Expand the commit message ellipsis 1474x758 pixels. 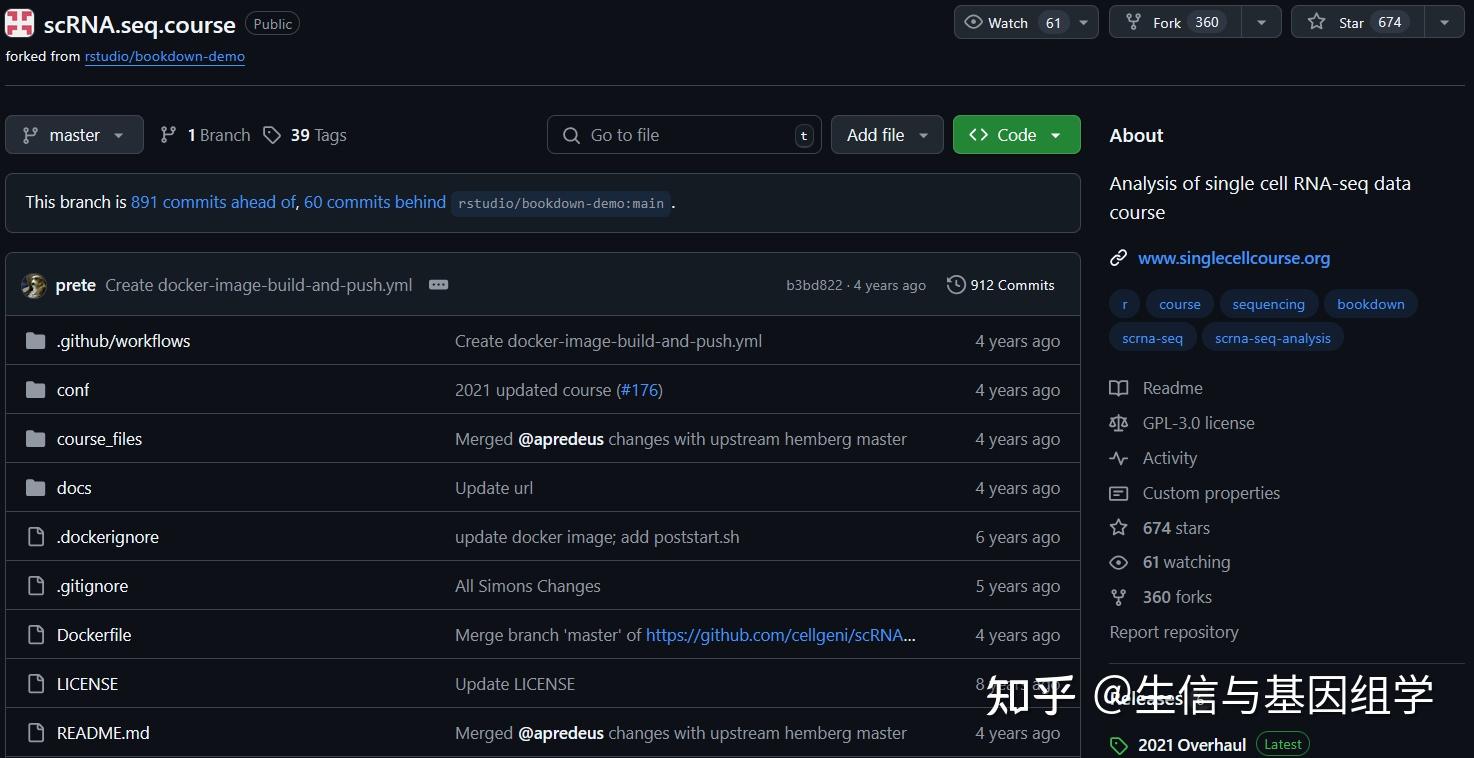click(x=438, y=284)
